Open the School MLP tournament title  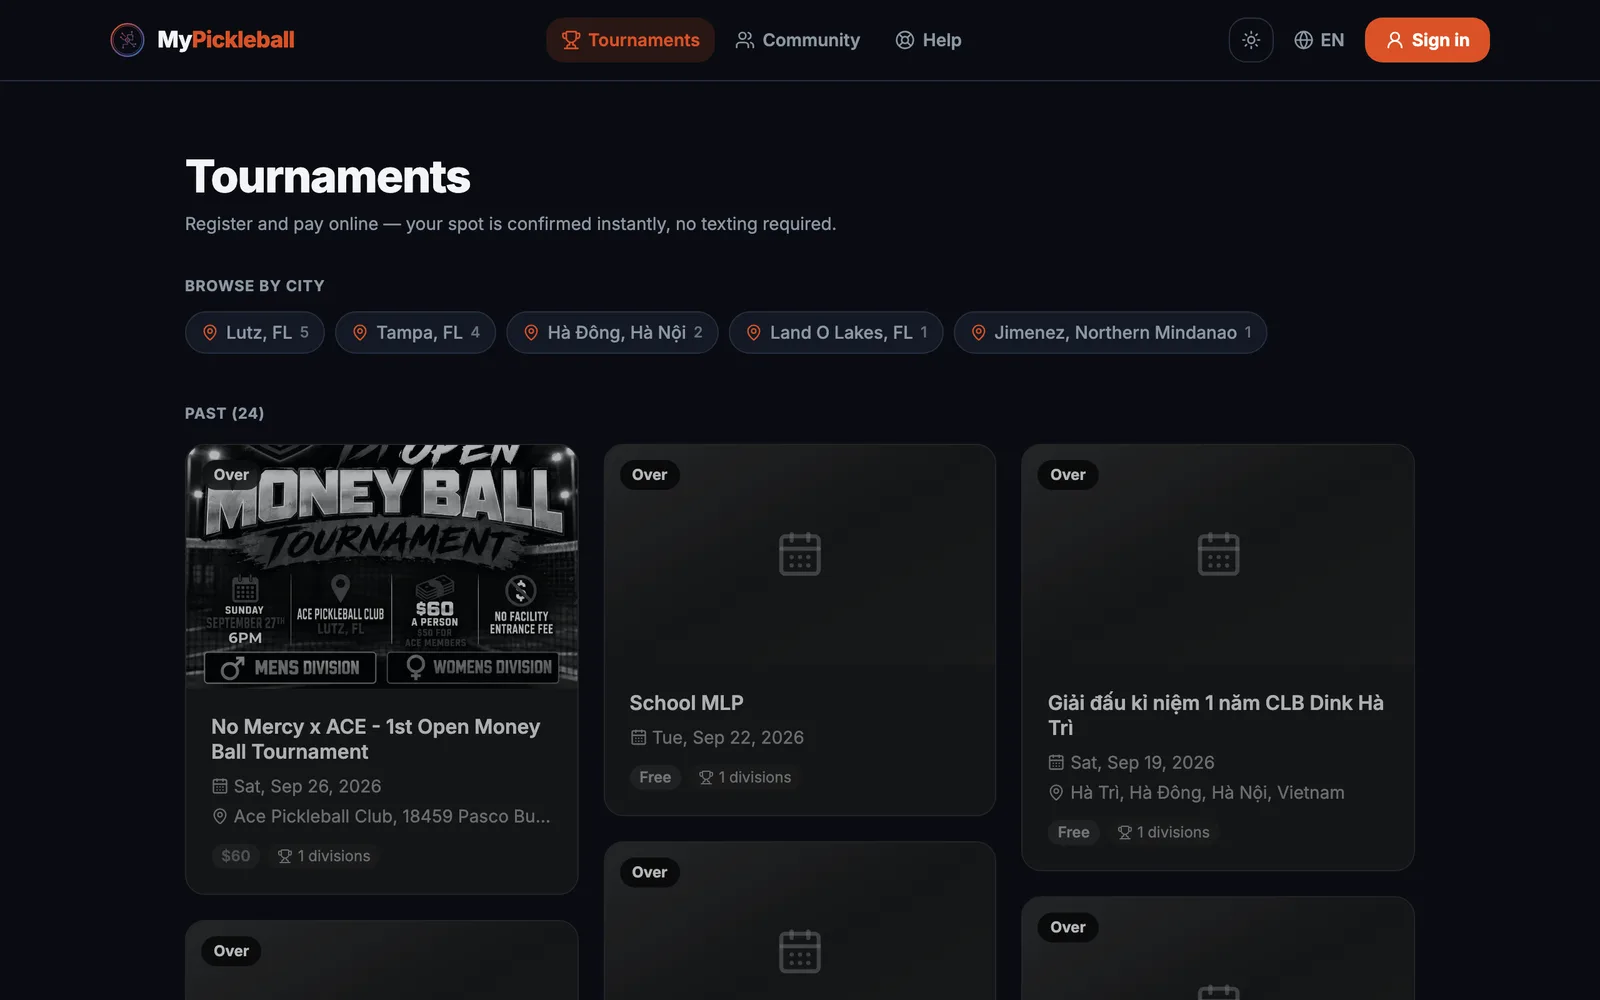coord(687,703)
